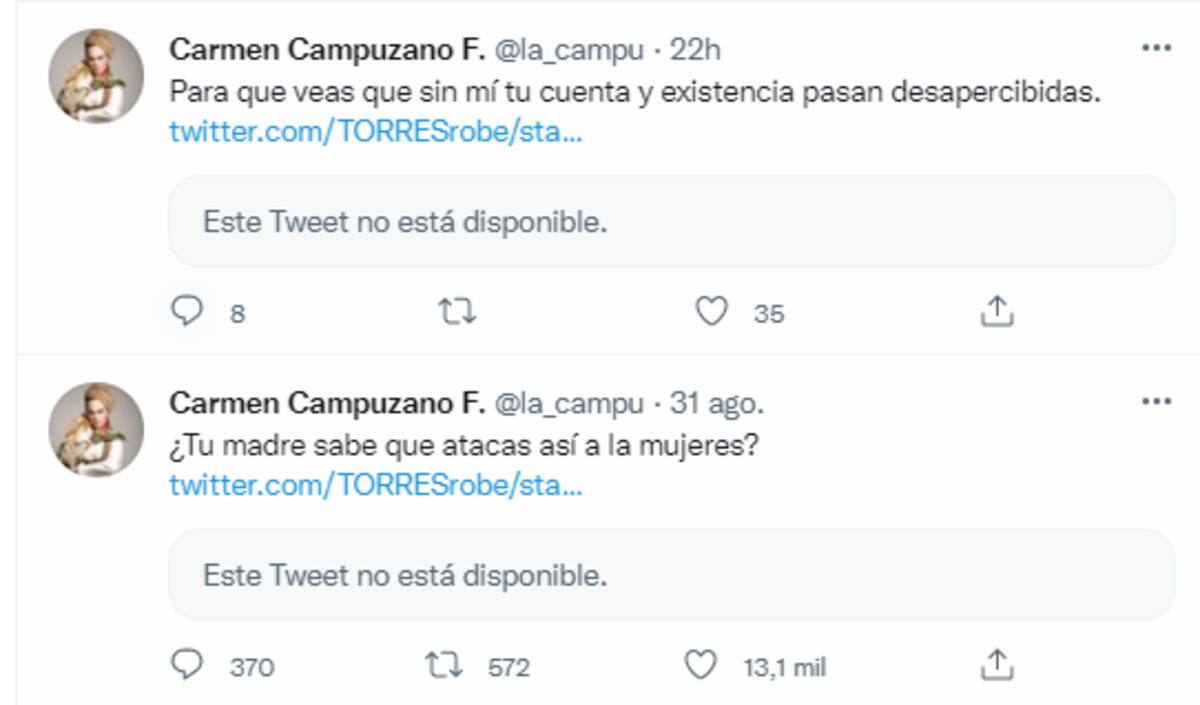Click the 31 ago. timestamp
Screen dimensions: 1200x705
717,403
